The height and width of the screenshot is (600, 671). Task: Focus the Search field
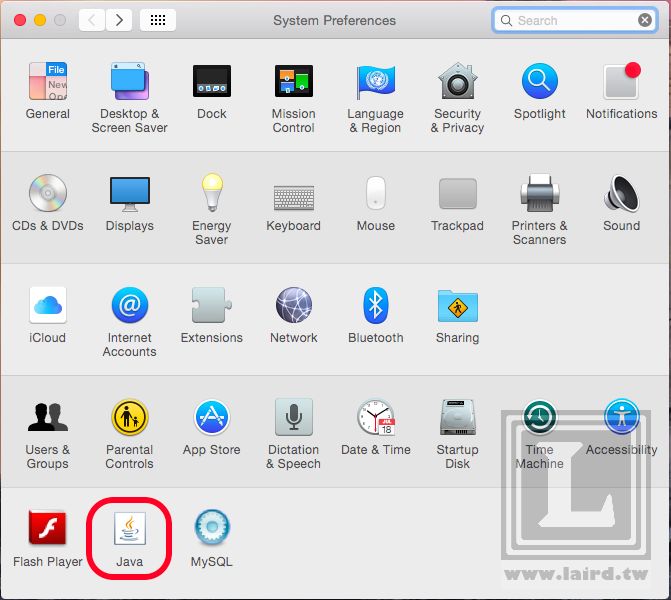pos(575,20)
